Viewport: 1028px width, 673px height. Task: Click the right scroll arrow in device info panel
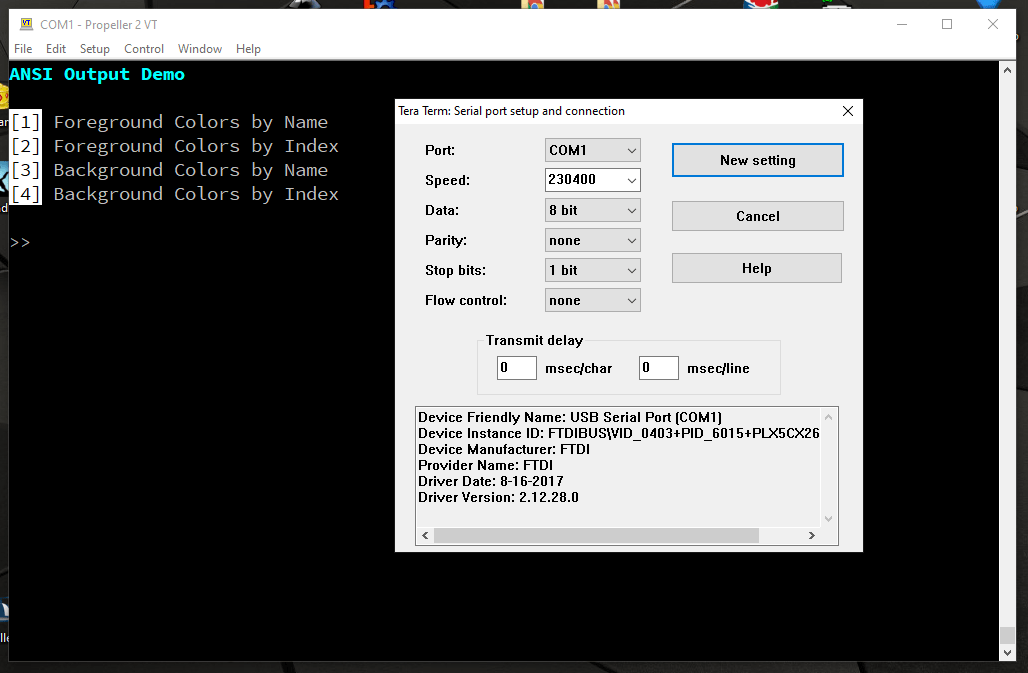tap(811, 535)
